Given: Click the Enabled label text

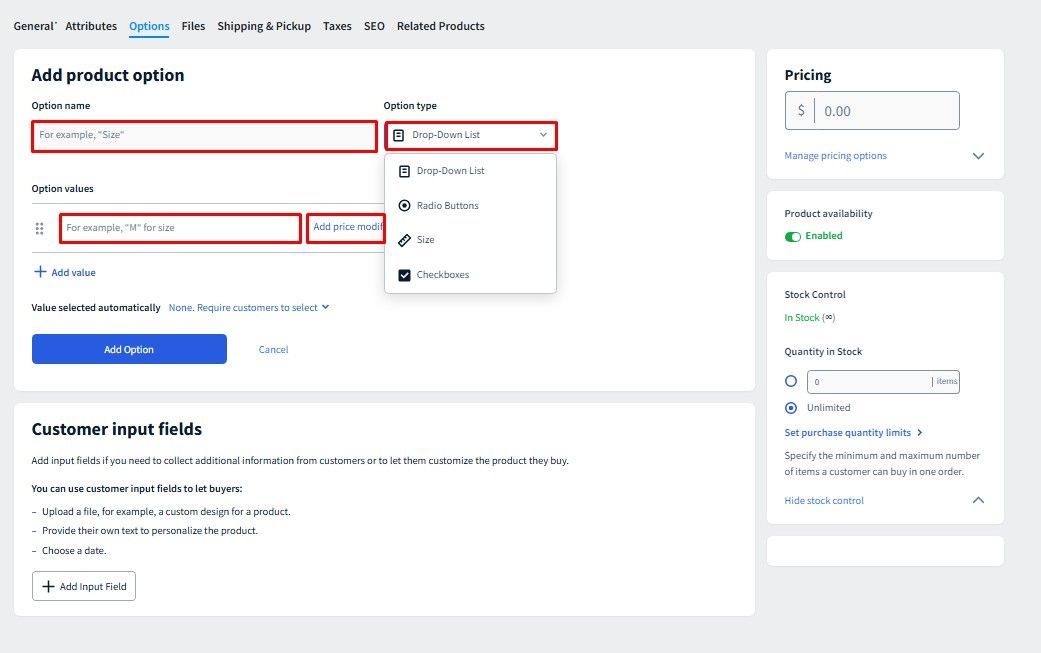Looking at the screenshot, I should [824, 236].
